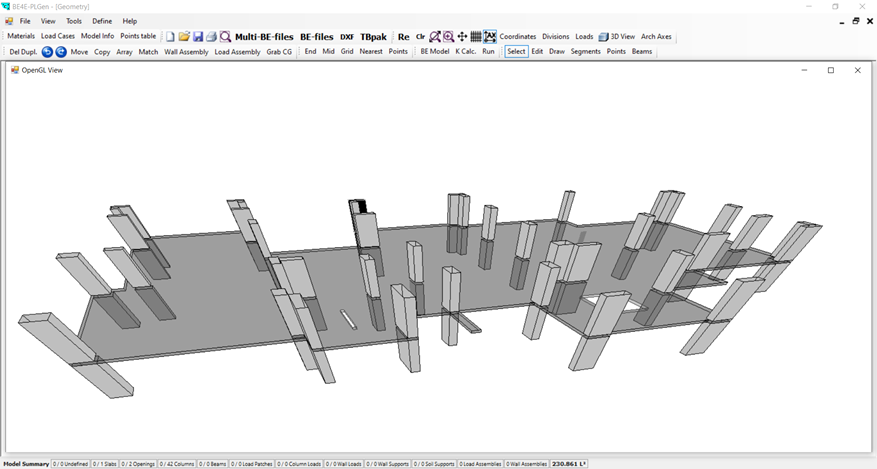Maximize the OpenGL View window
Image resolution: width=877 pixels, height=469 pixels.
831,70
